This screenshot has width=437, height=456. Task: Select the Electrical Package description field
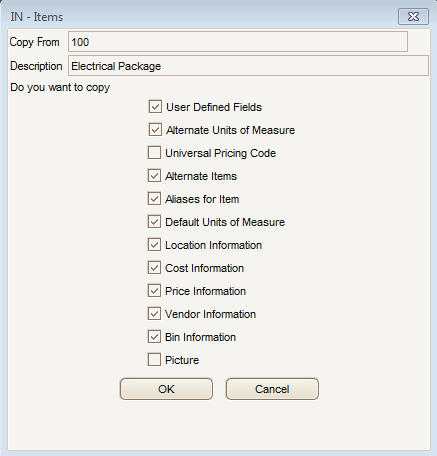tap(248, 66)
